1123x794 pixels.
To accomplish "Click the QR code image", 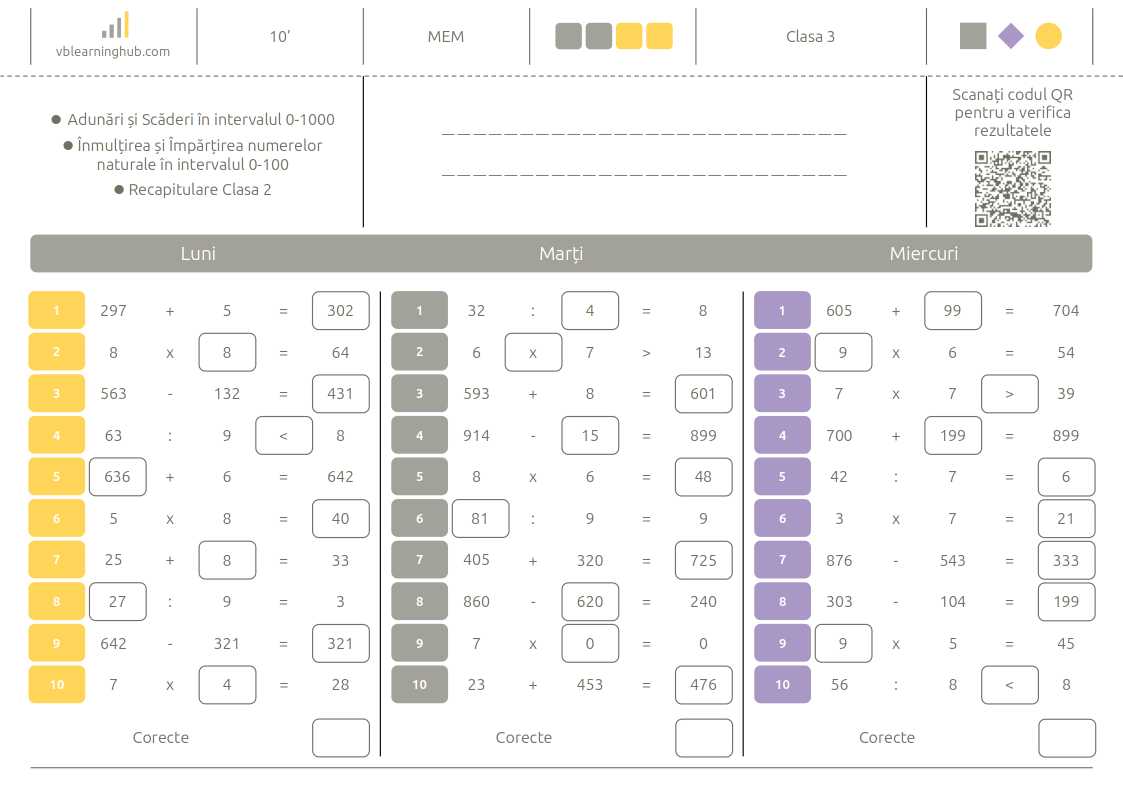I will click(x=1012, y=188).
